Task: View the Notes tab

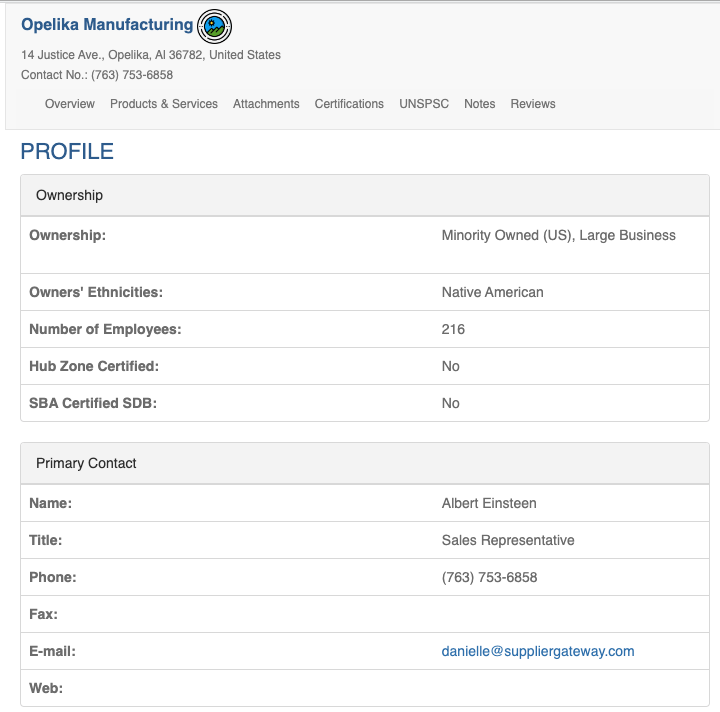Action: pos(480,104)
